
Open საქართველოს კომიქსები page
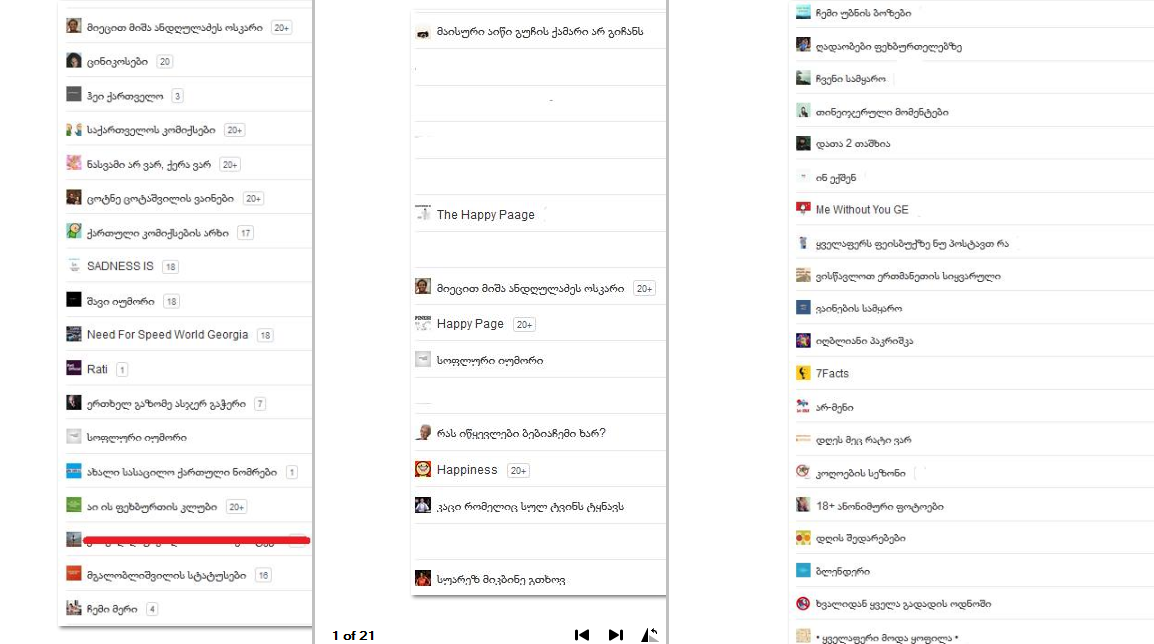pos(151,130)
